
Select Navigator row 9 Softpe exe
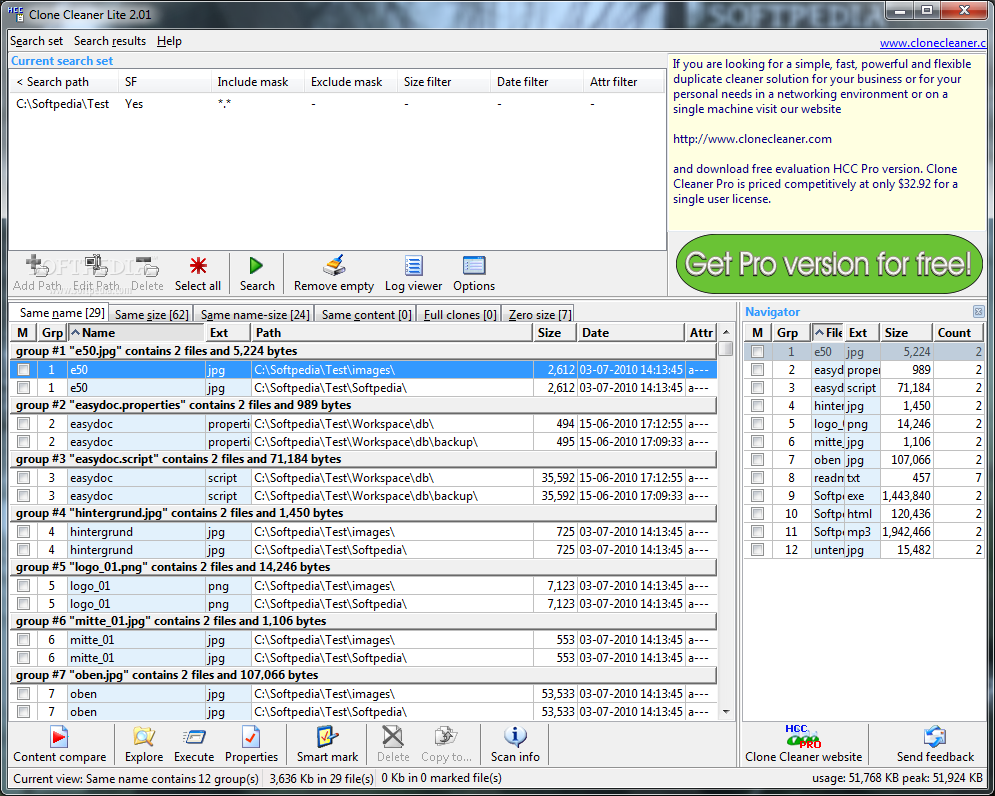863,496
